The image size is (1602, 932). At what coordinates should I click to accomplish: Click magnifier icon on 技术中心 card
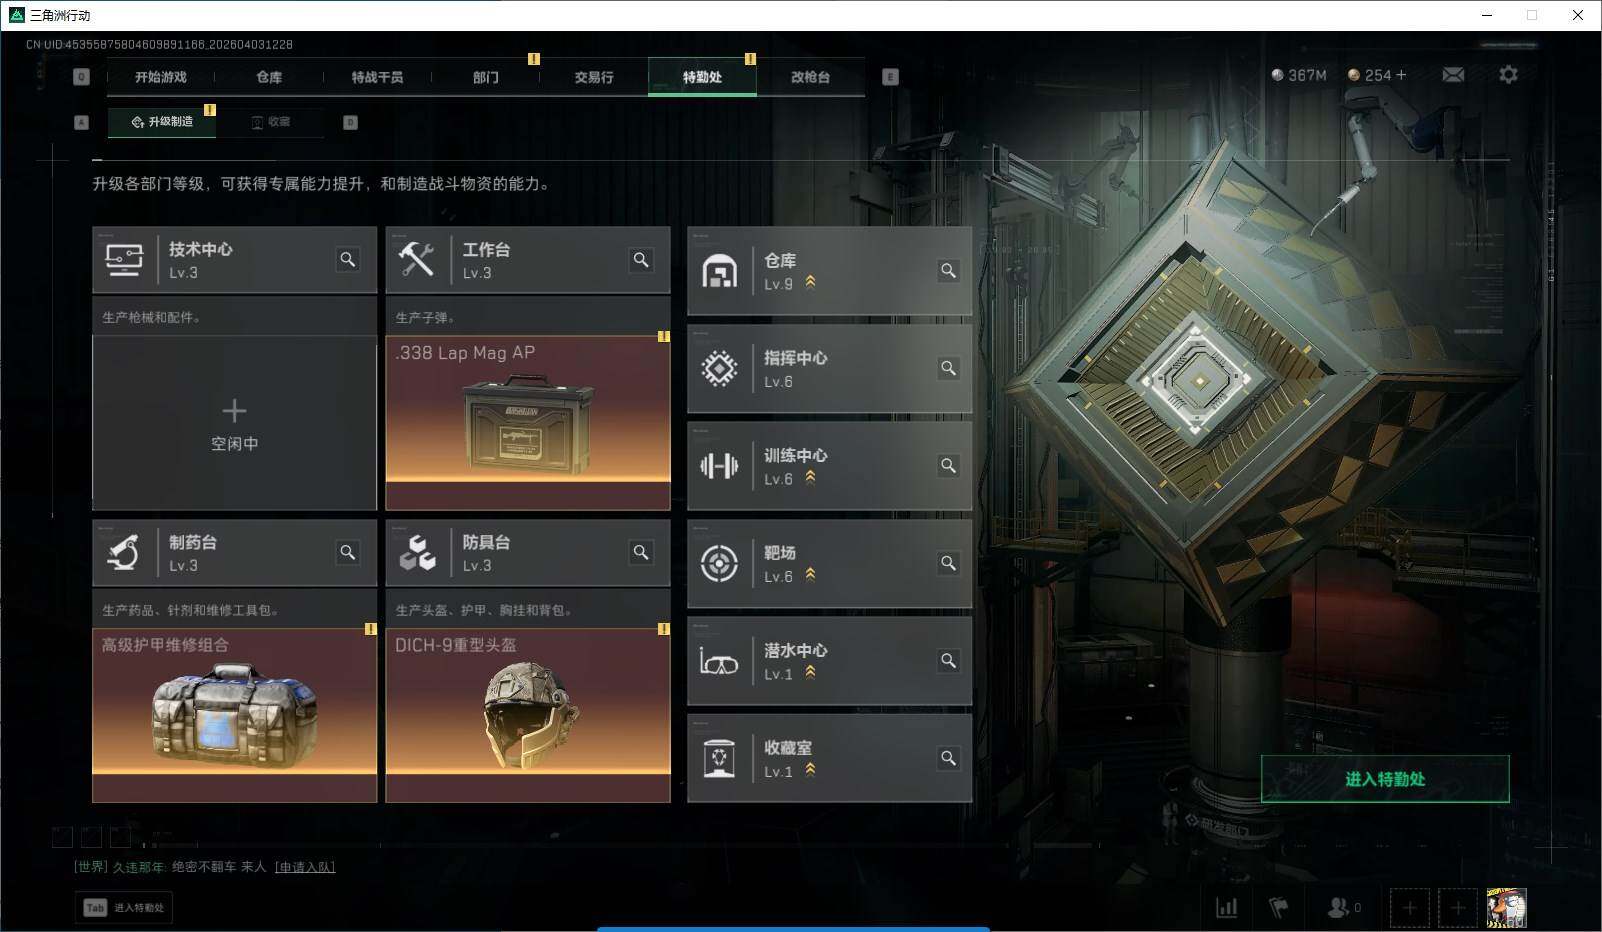point(348,260)
